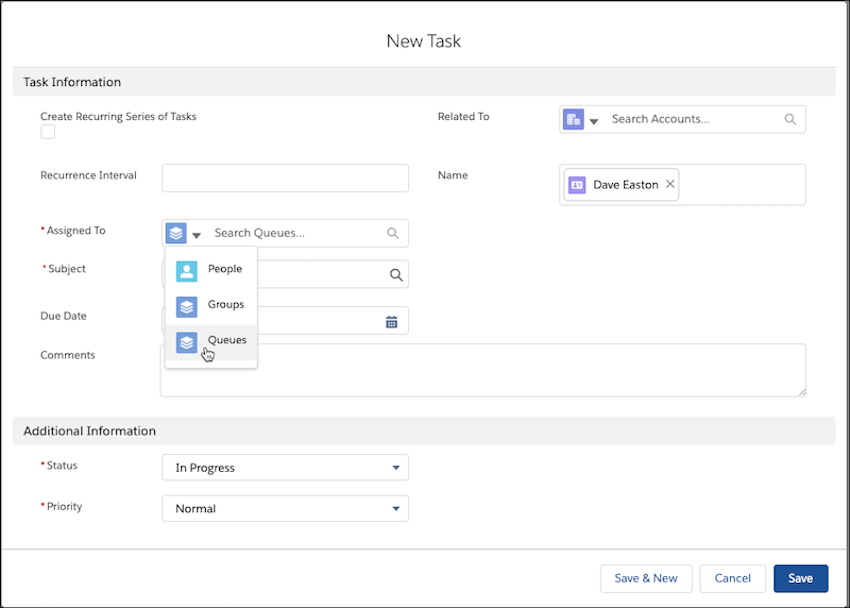
Task: Cancel the new task creation
Action: pos(732,578)
